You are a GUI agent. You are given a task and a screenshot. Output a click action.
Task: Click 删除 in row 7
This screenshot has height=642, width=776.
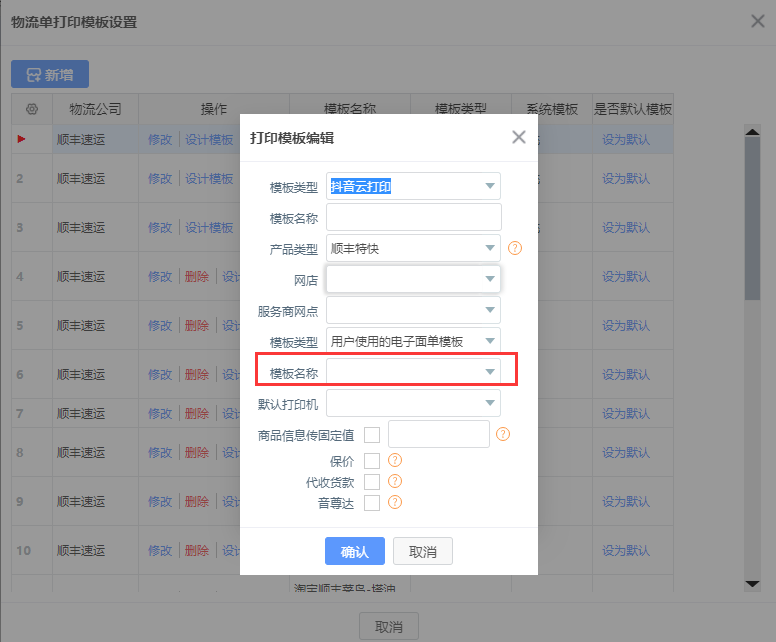click(197, 413)
